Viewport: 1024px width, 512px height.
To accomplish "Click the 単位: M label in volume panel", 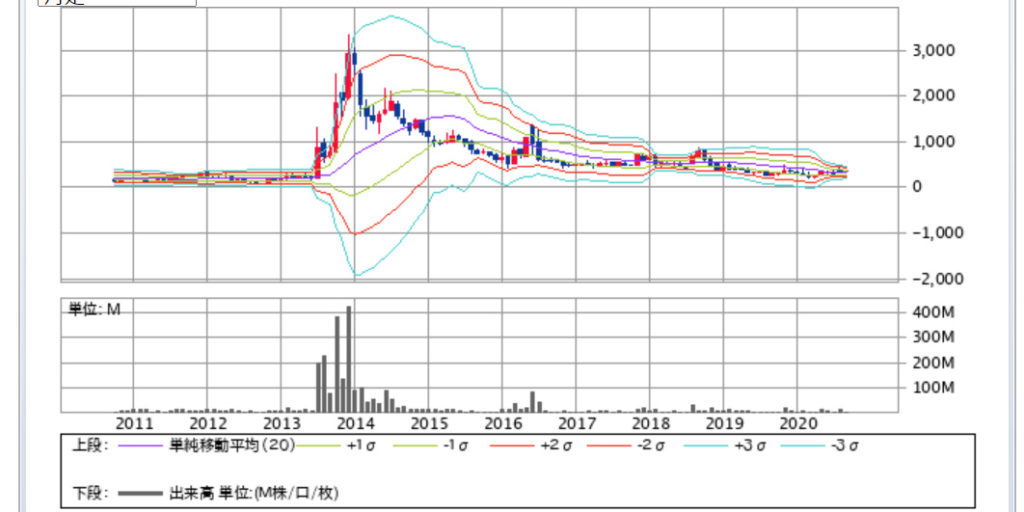I will pyautogui.click(x=94, y=310).
